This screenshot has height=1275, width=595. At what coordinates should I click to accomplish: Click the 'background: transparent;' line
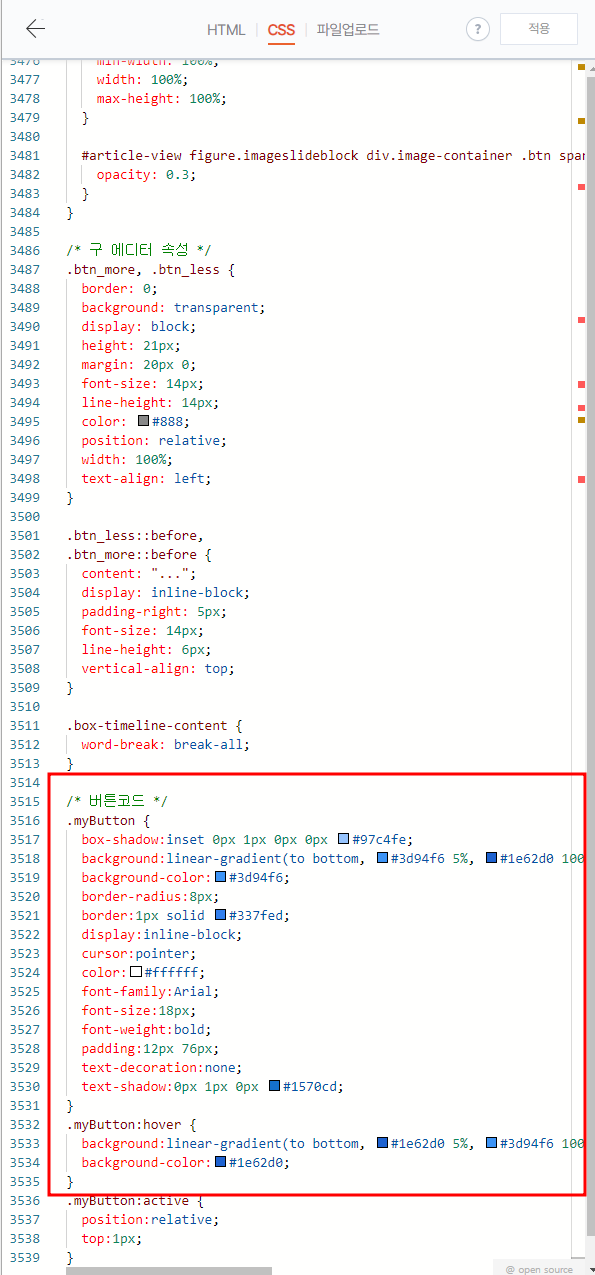click(174, 307)
